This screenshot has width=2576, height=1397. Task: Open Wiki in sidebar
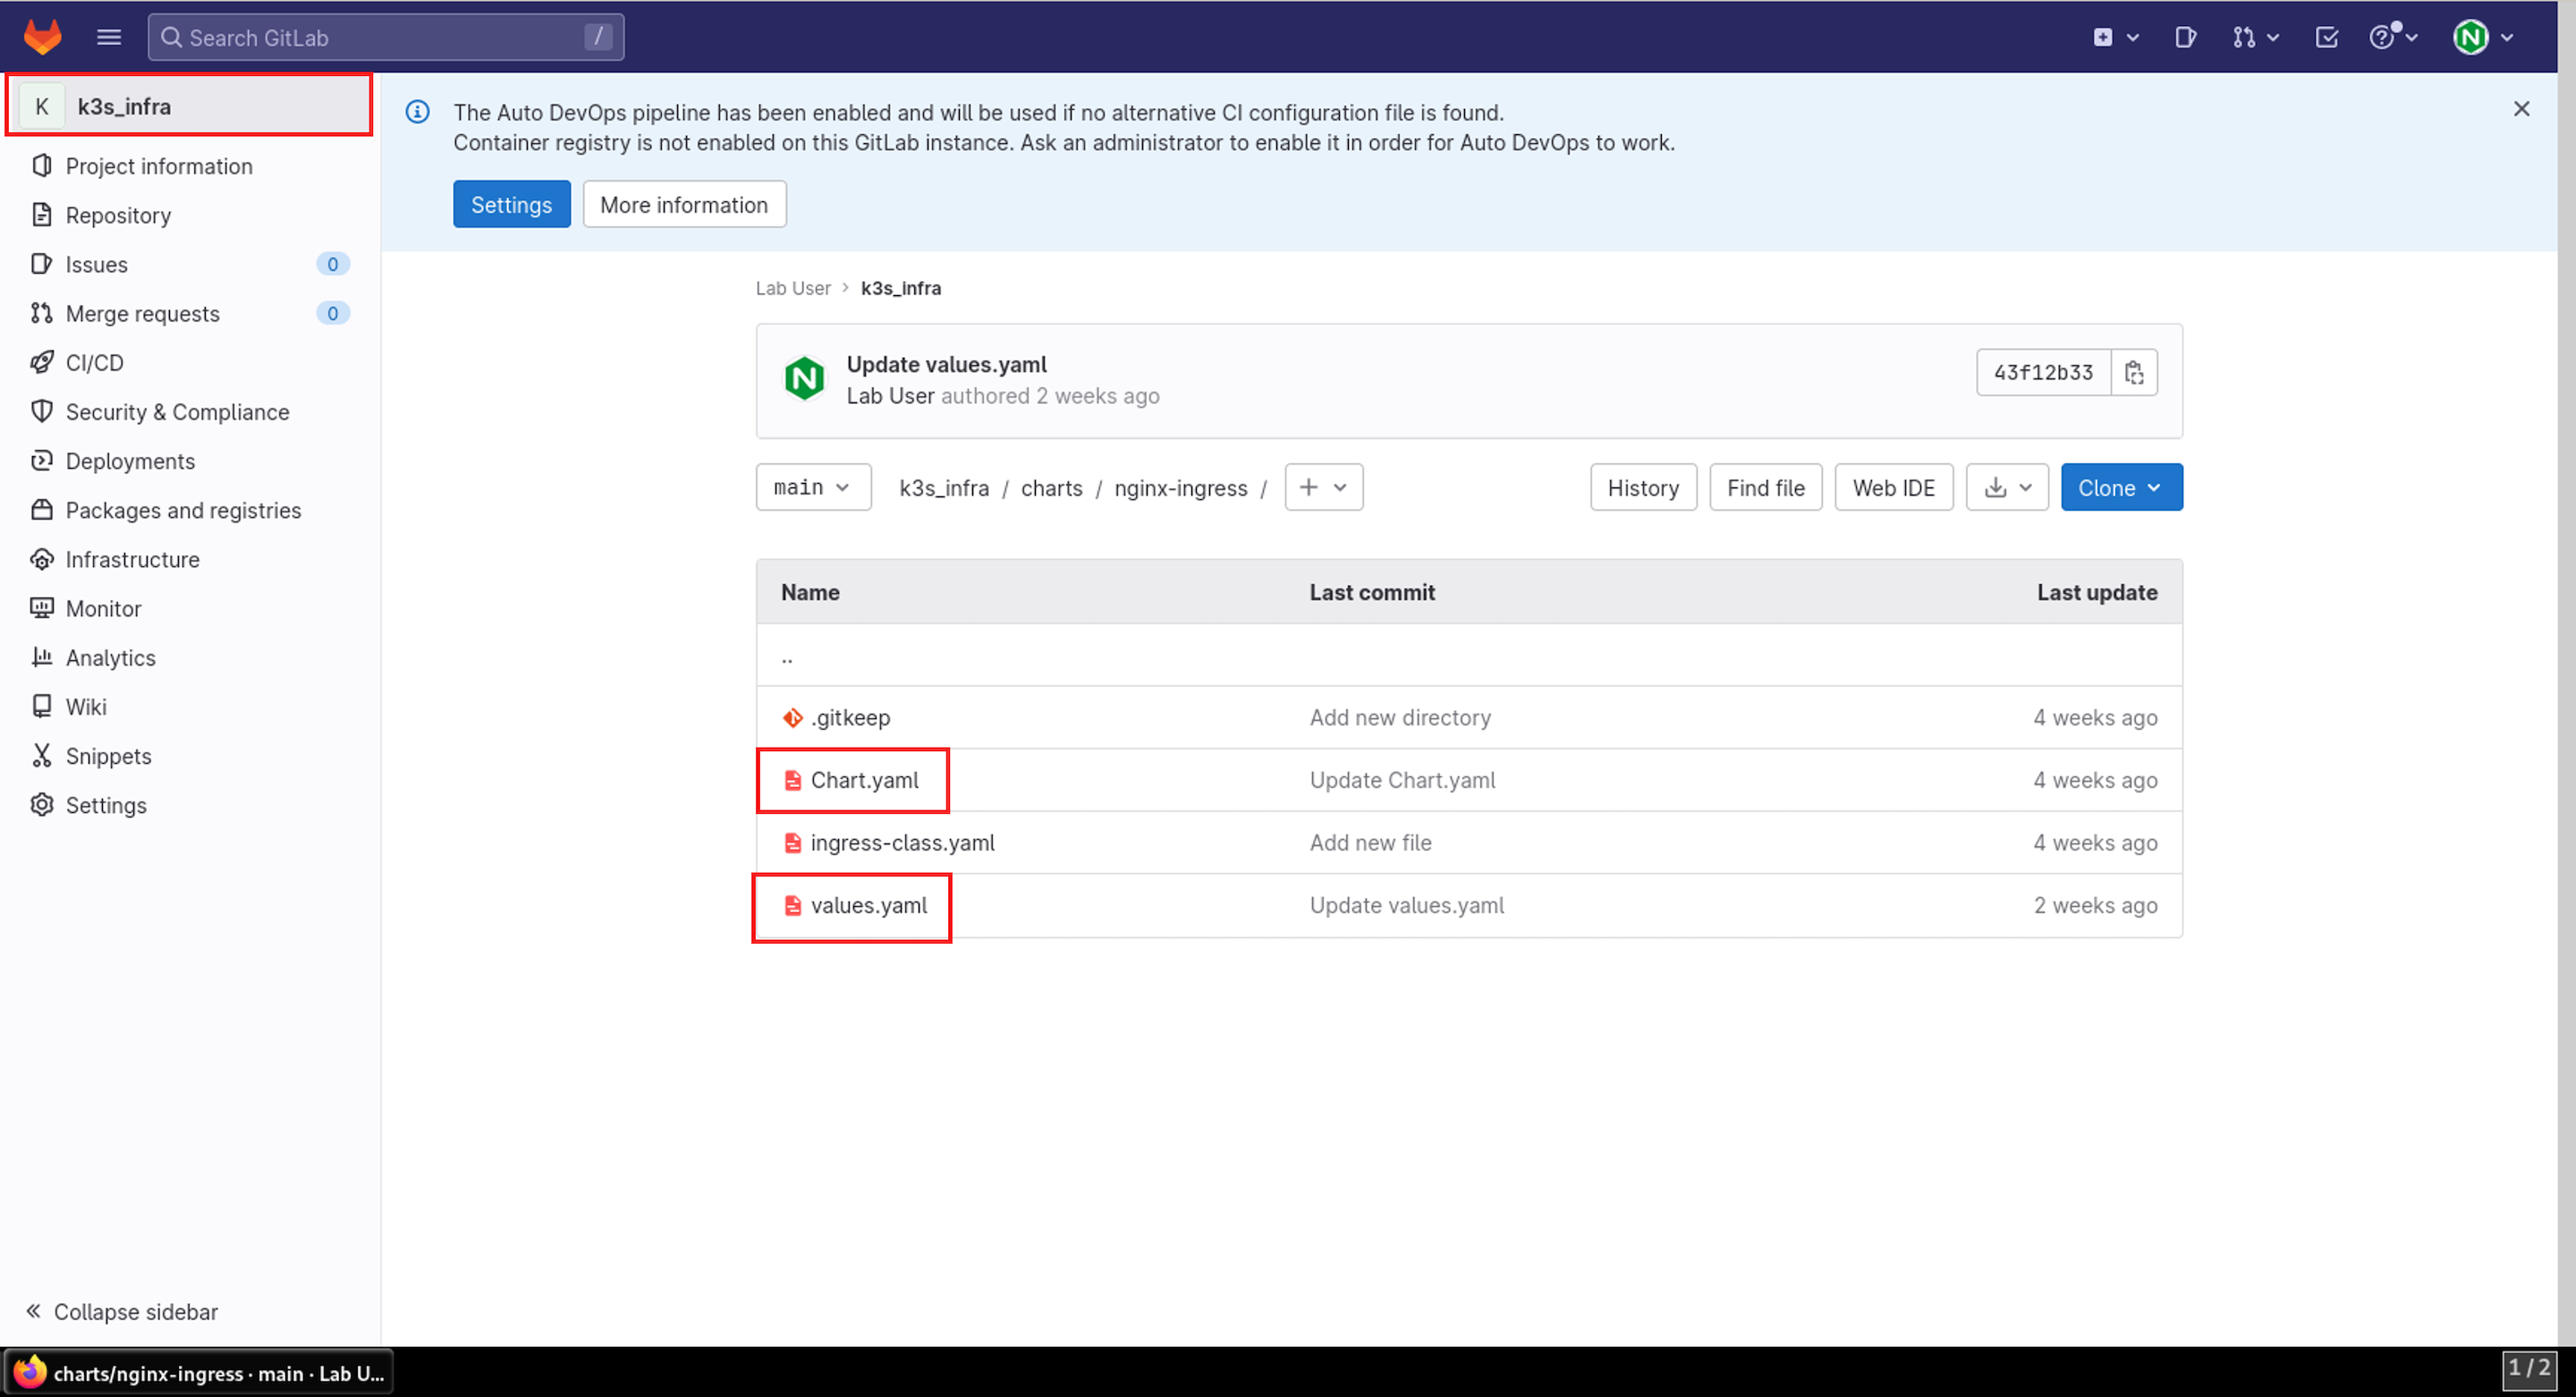point(86,706)
